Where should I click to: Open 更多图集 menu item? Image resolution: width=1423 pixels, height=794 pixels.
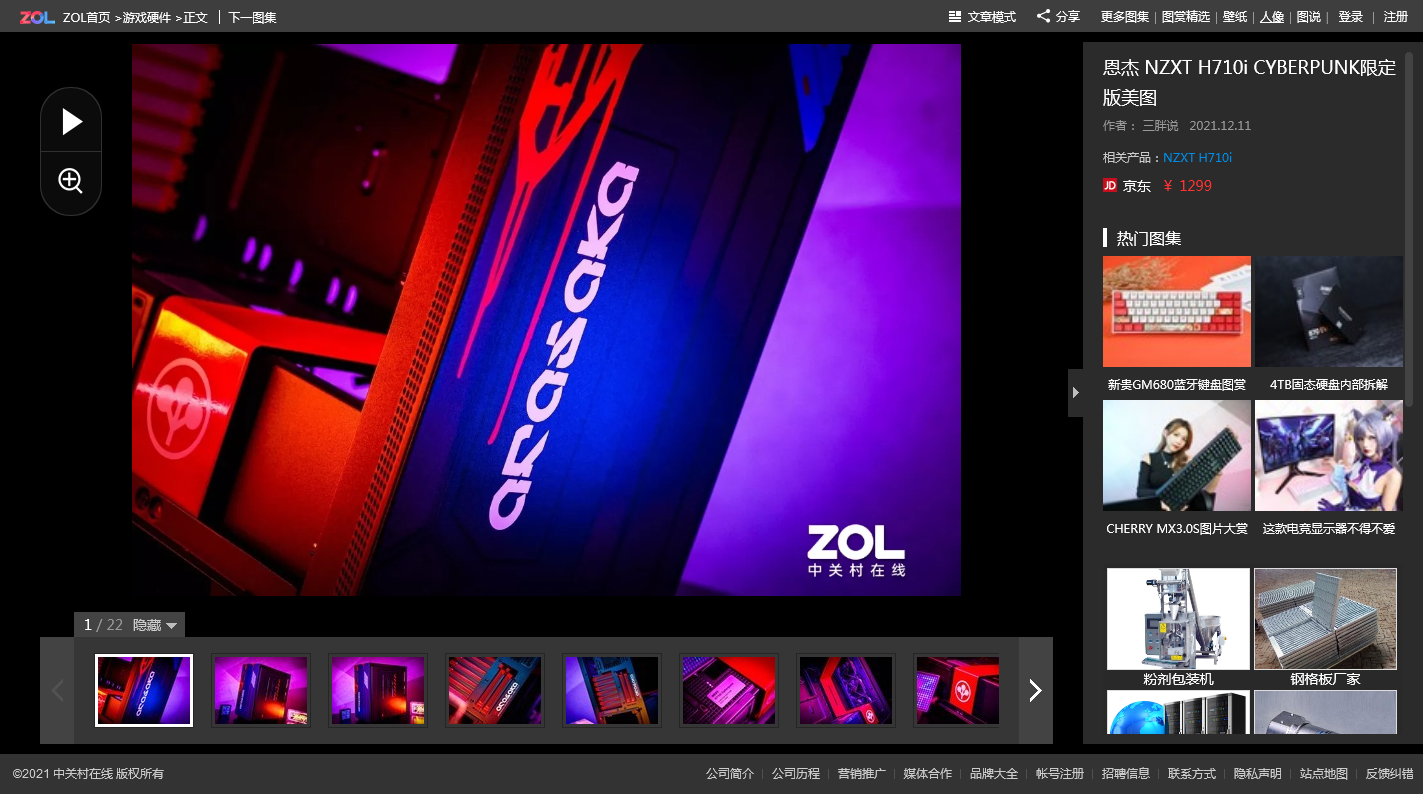click(1125, 17)
